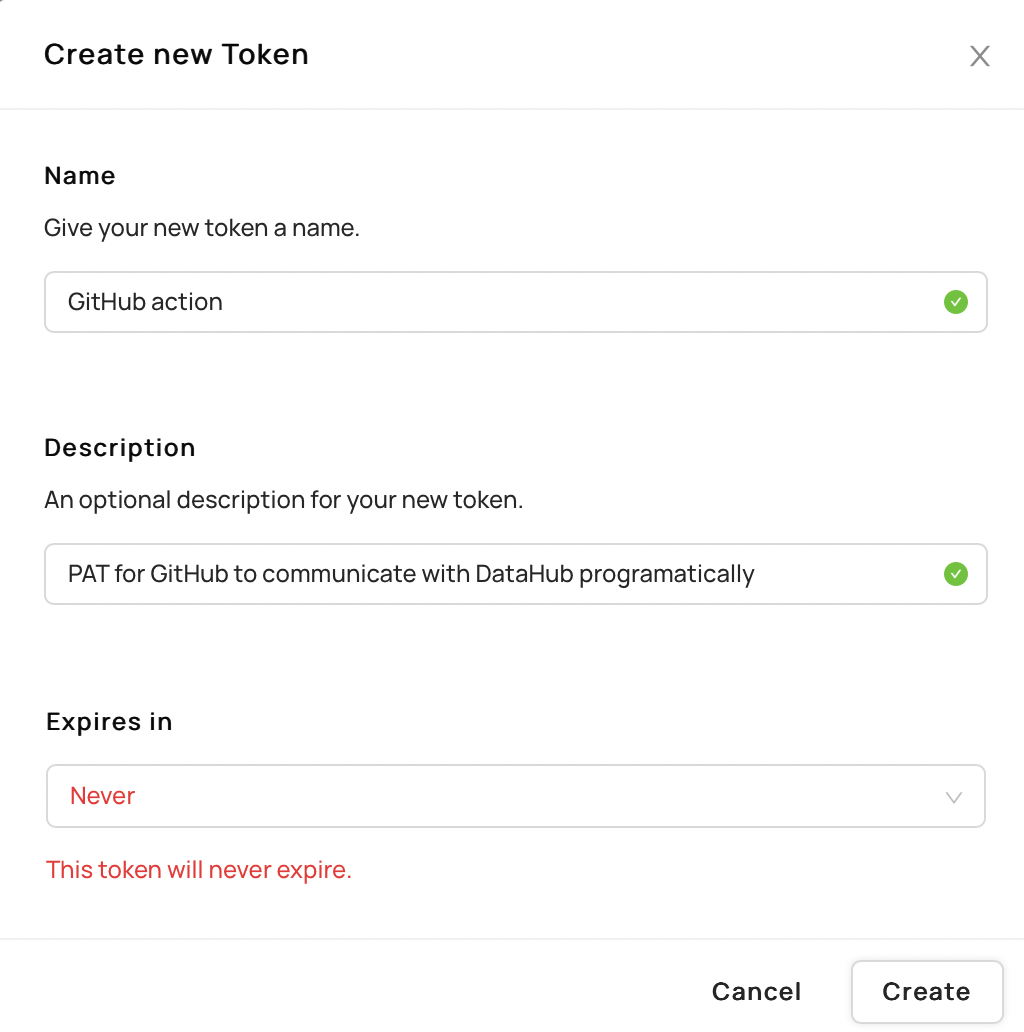Cancel the token creation
The image size is (1024, 1032).
click(756, 991)
